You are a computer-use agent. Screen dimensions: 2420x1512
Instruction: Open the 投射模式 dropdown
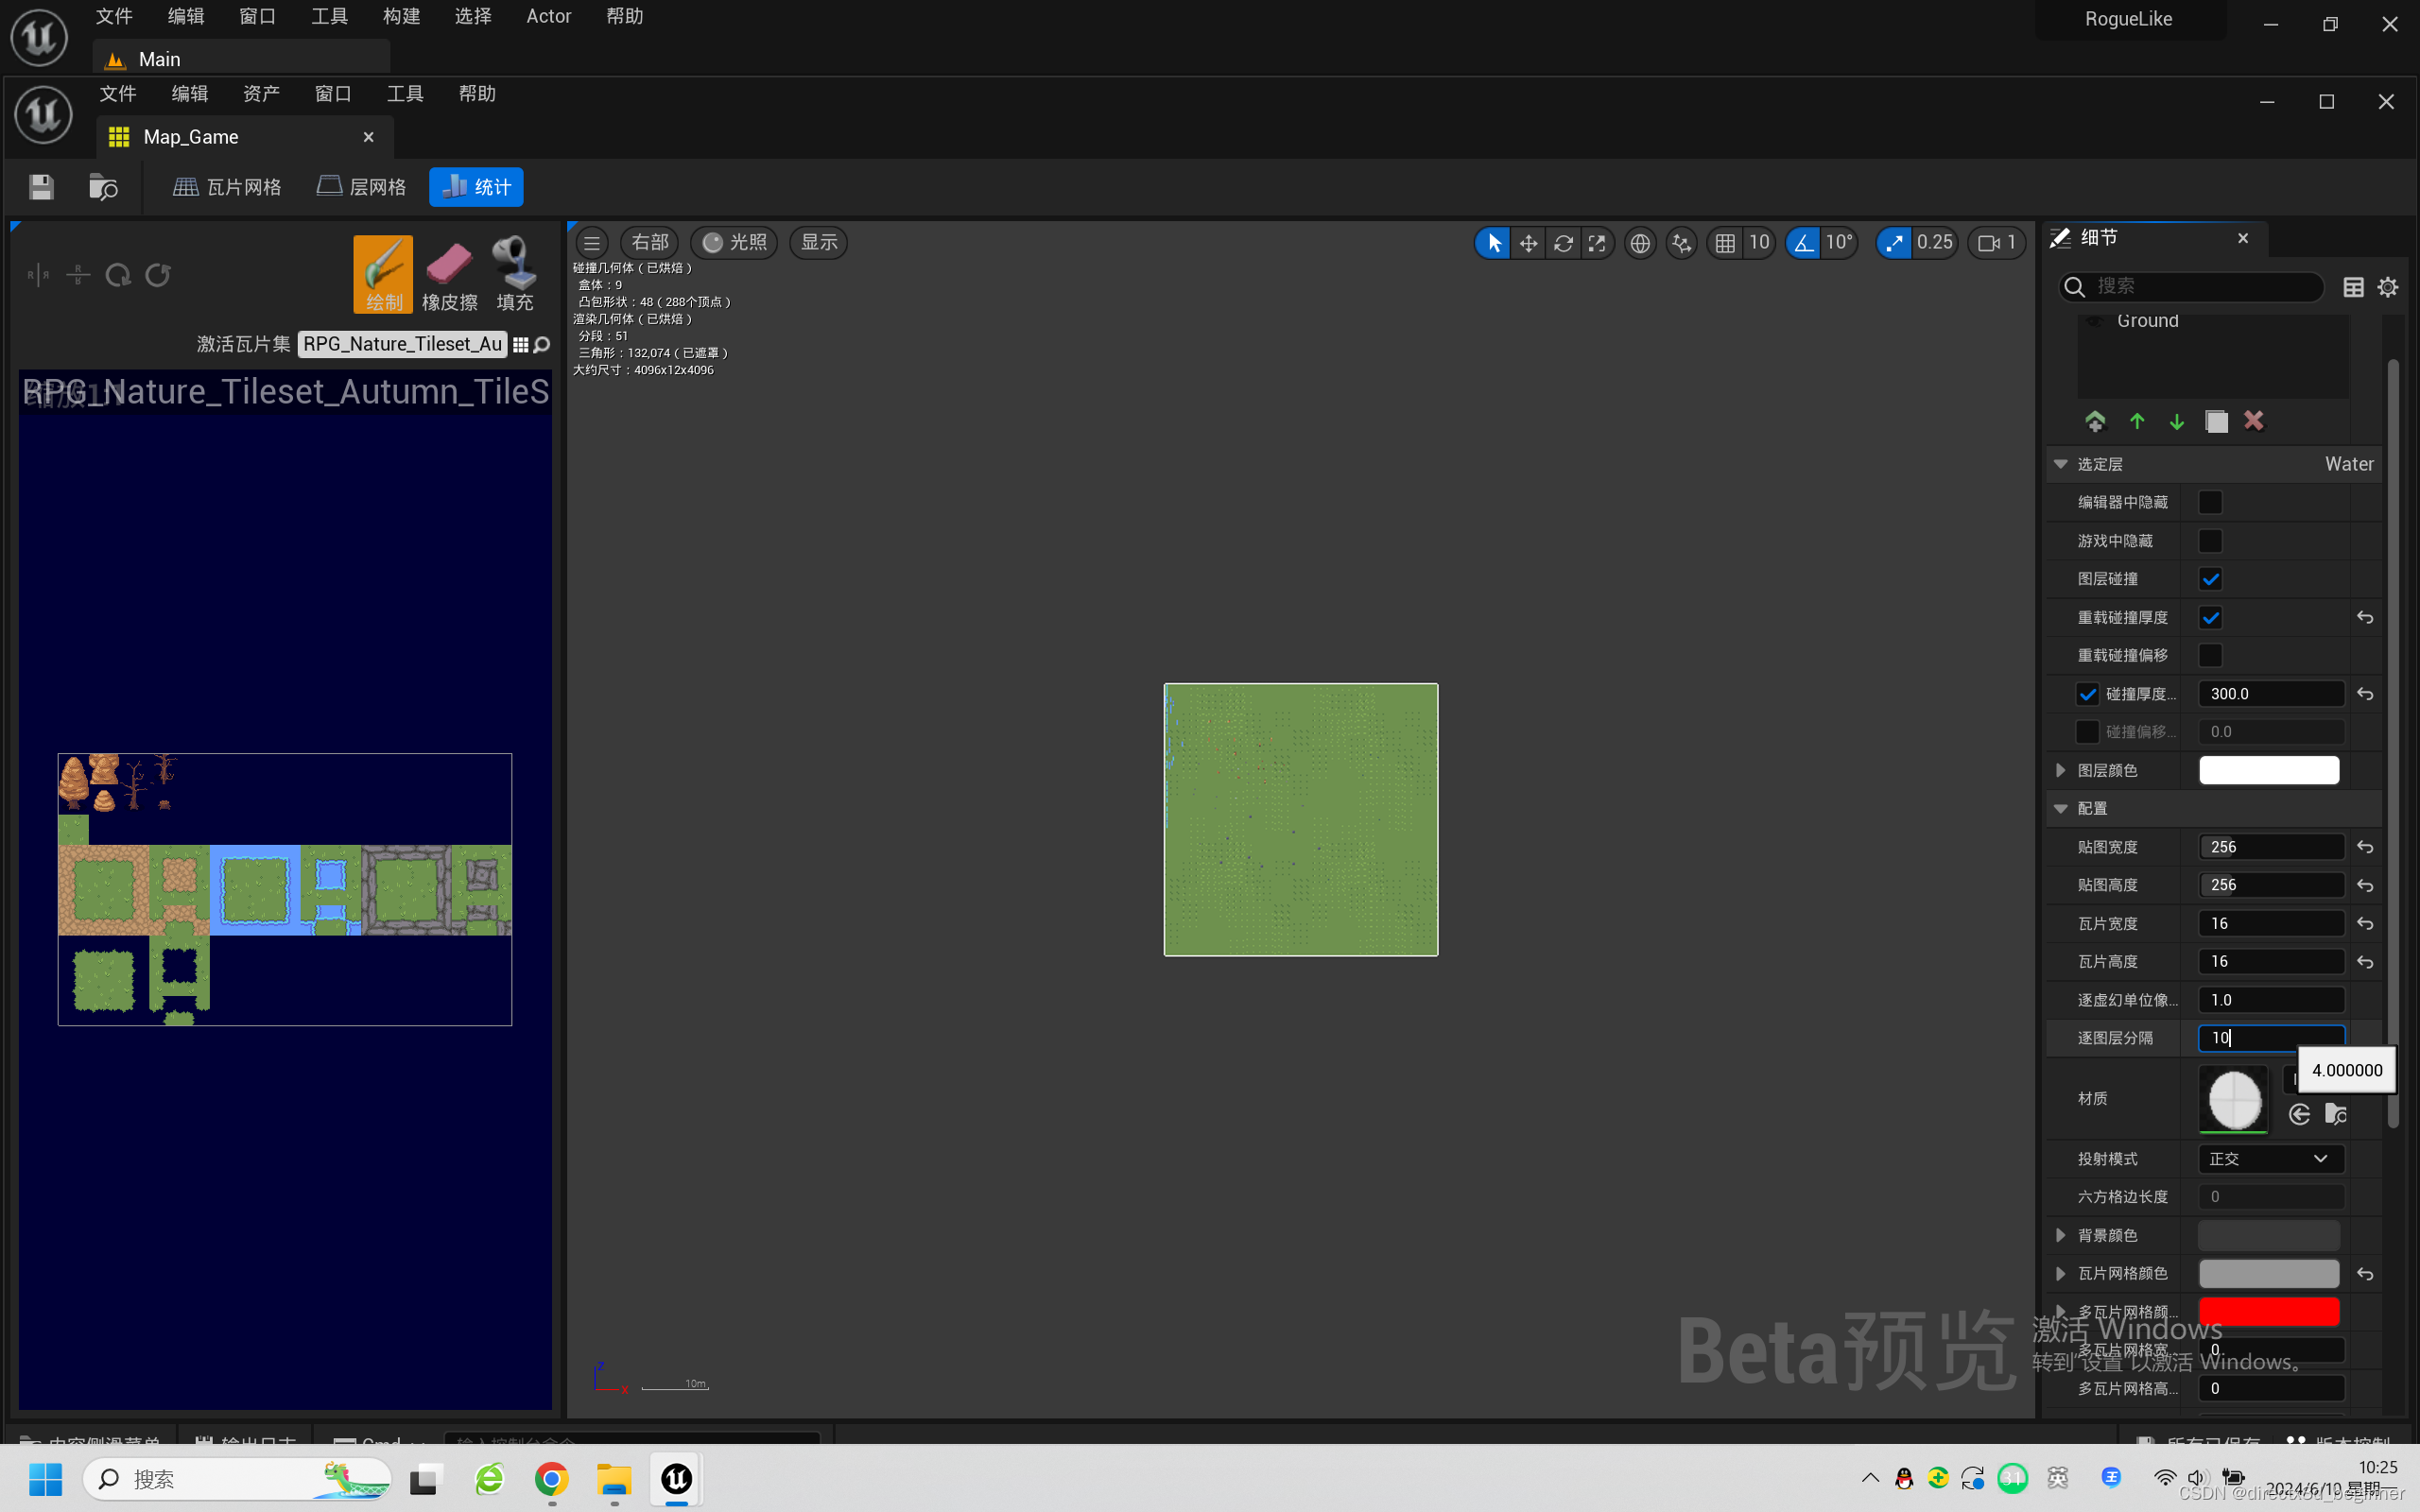coord(2270,1158)
